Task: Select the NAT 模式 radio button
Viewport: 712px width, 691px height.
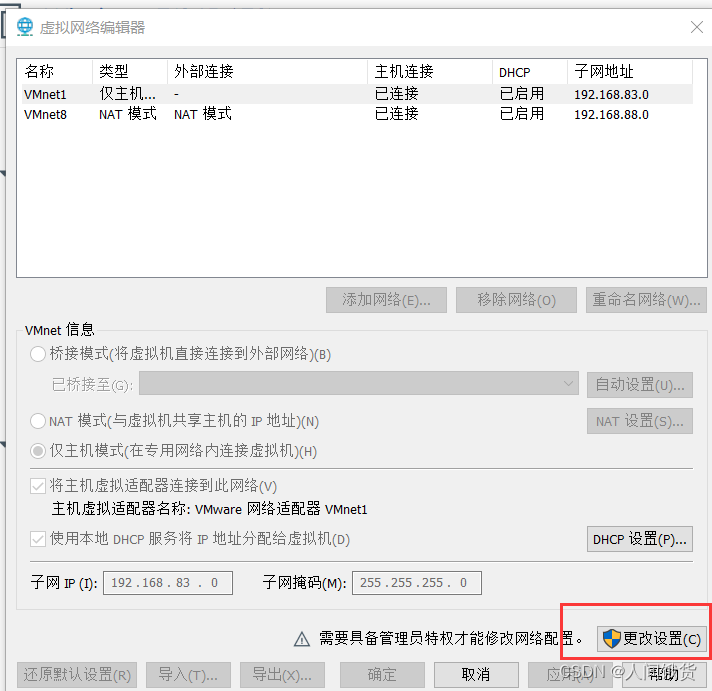Action: tap(38, 421)
